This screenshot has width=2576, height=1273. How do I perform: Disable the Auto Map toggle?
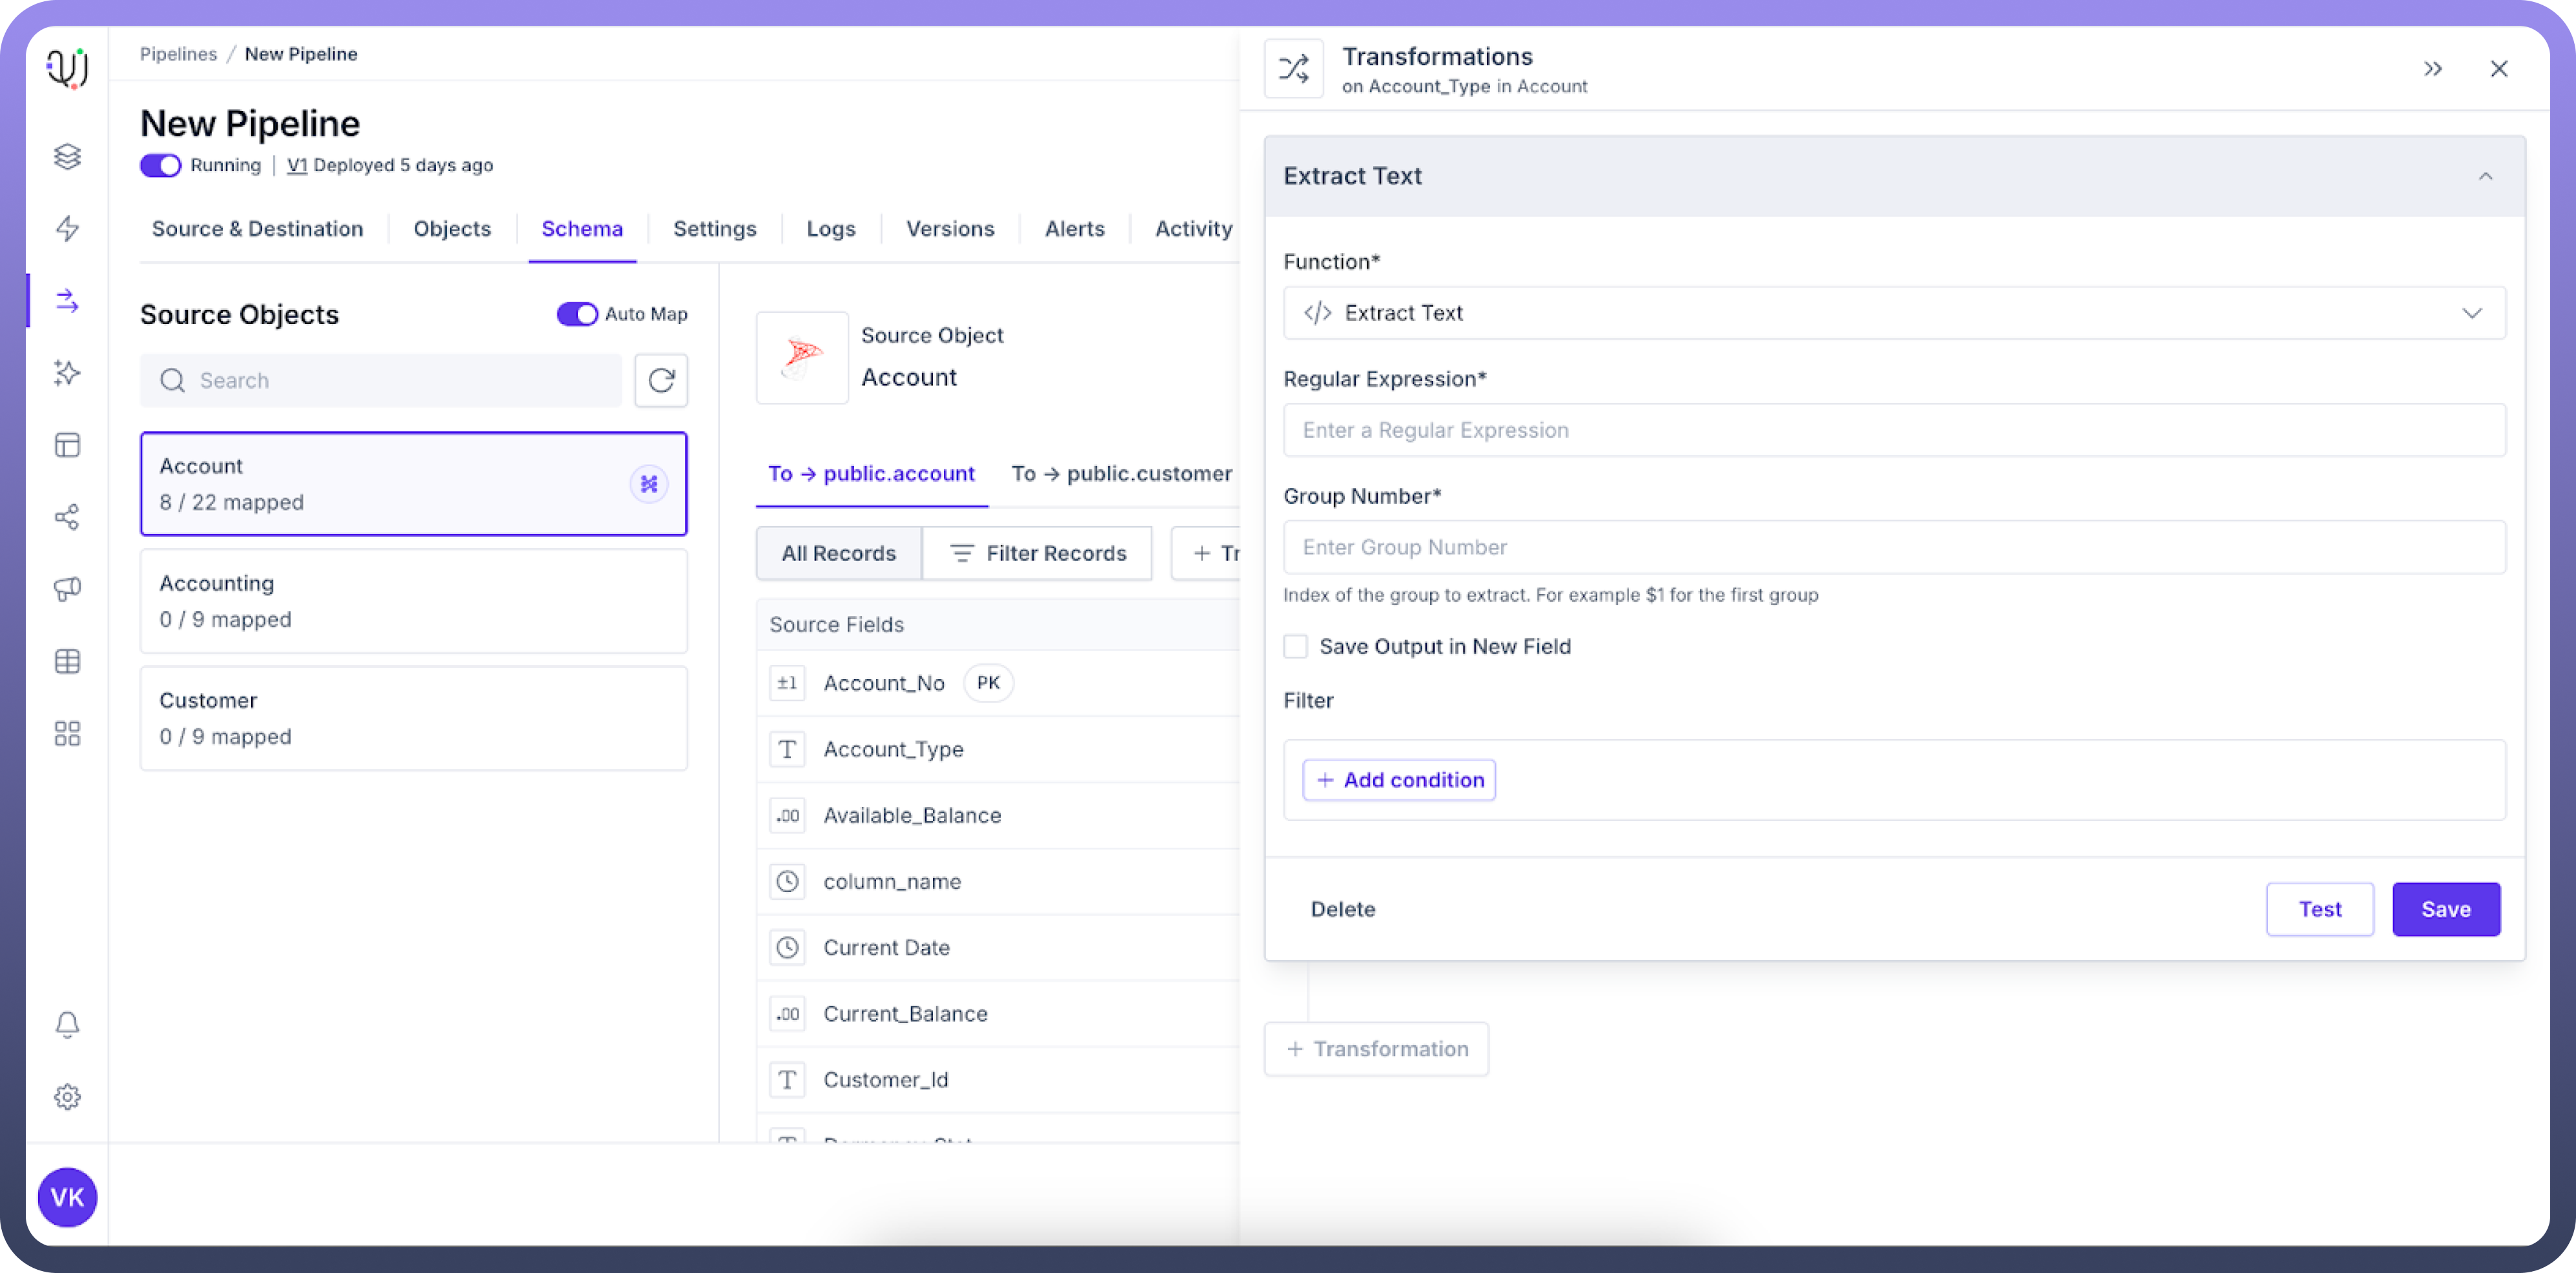pyautogui.click(x=577, y=314)
